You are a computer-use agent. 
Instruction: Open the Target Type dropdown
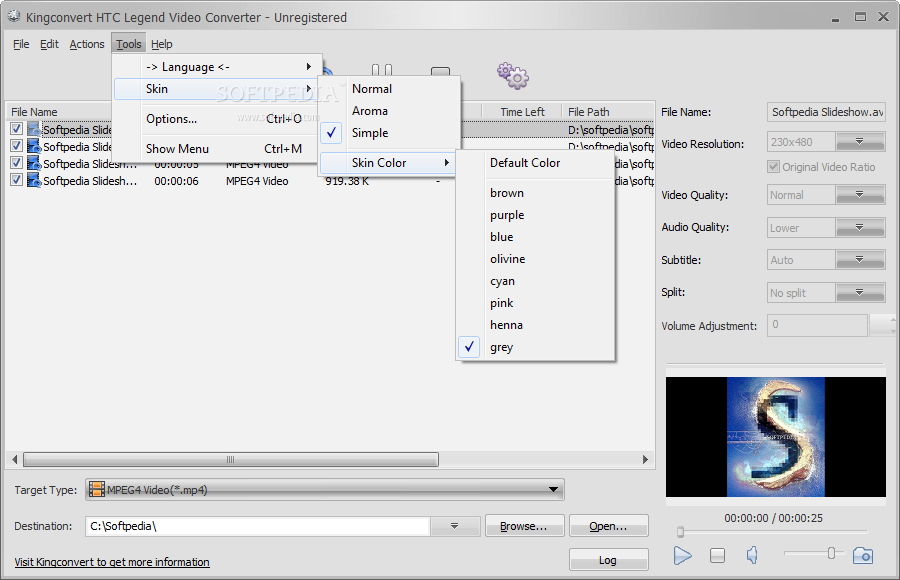[553, 490]
